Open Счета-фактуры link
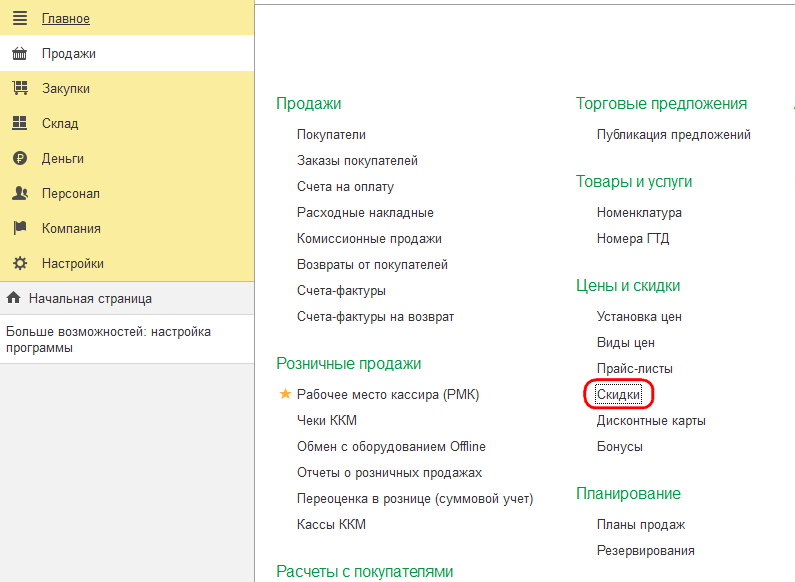795x582 pixels. pyautogui.click(x=341, y=290)
